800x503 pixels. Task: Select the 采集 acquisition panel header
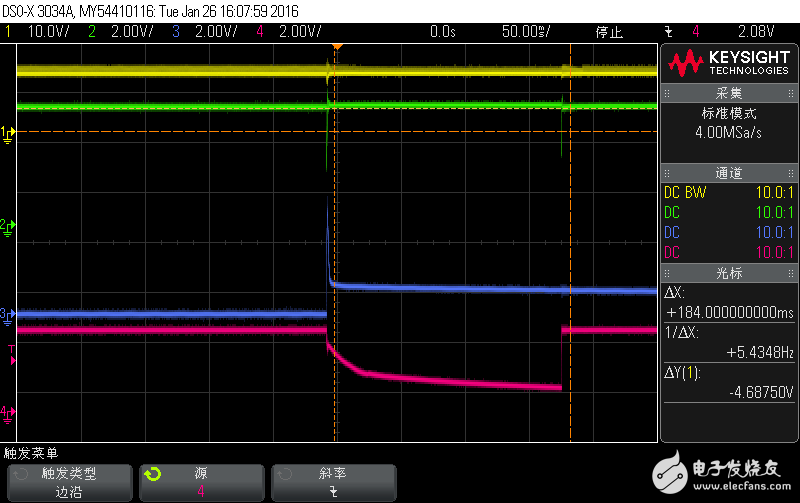coord(729,92)
